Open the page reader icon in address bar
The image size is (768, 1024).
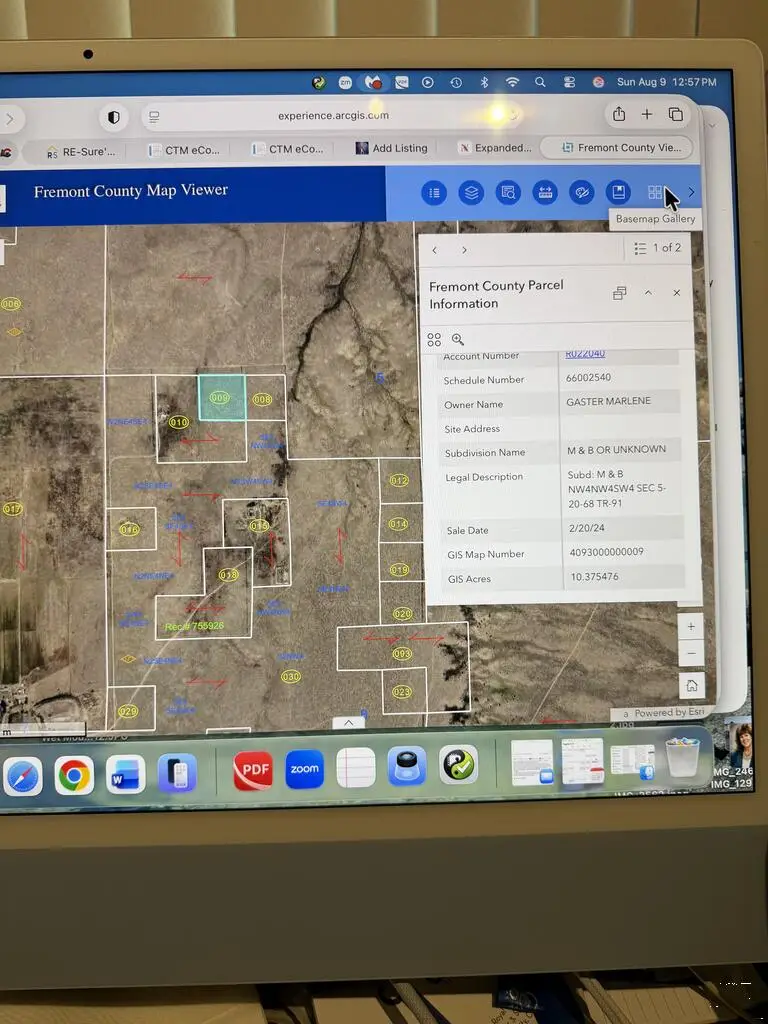(x=154, y=117)
